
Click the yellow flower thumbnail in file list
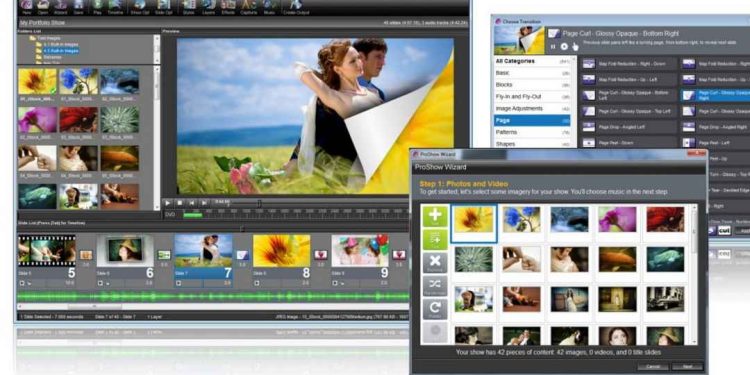37,81
